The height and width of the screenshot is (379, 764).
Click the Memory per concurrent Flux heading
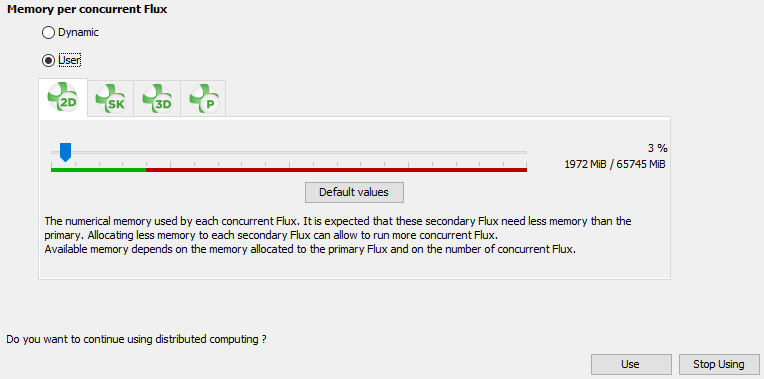[x=87, y=10]
